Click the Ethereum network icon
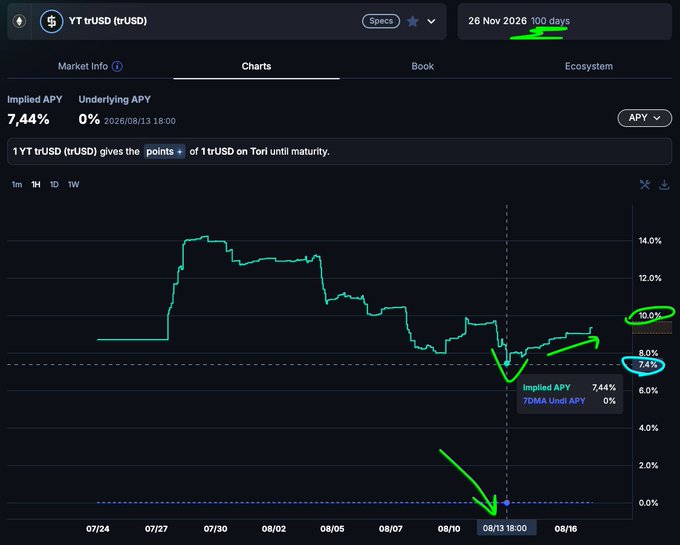This screenshot has width=680, height=545. [x=19, y=21]
